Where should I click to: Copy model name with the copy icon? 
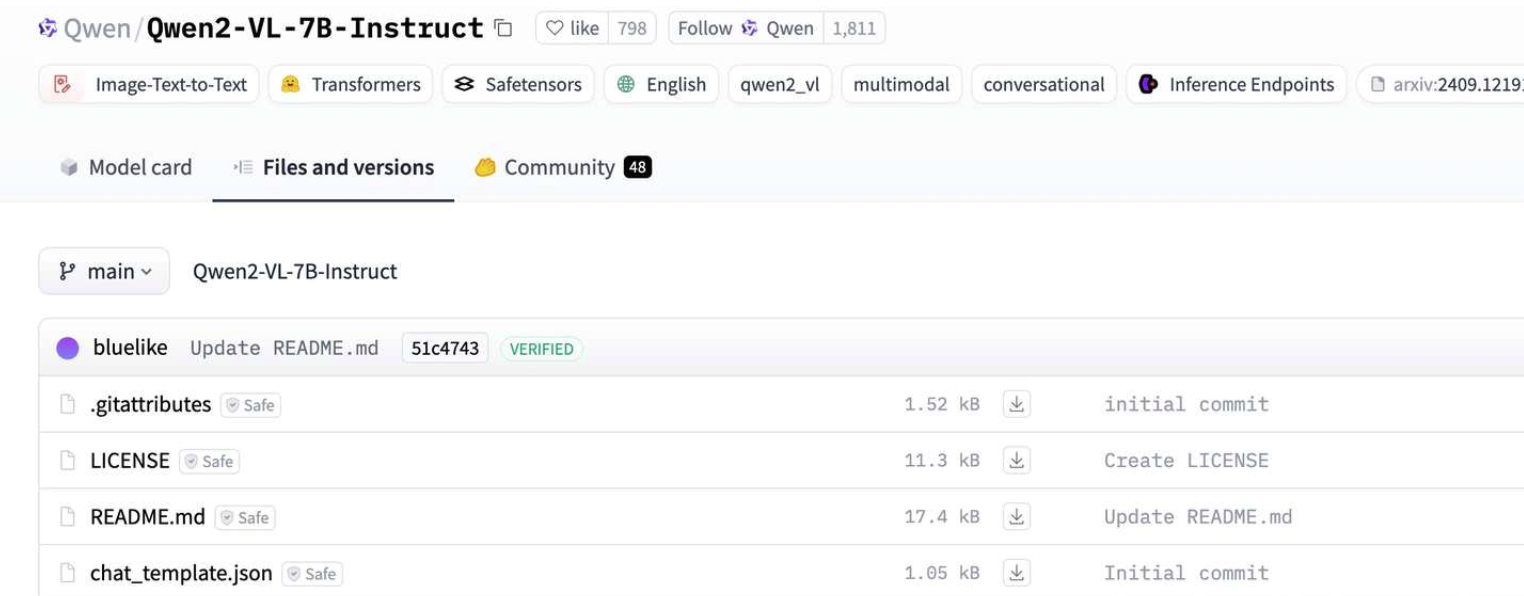(x=503, y=28)
